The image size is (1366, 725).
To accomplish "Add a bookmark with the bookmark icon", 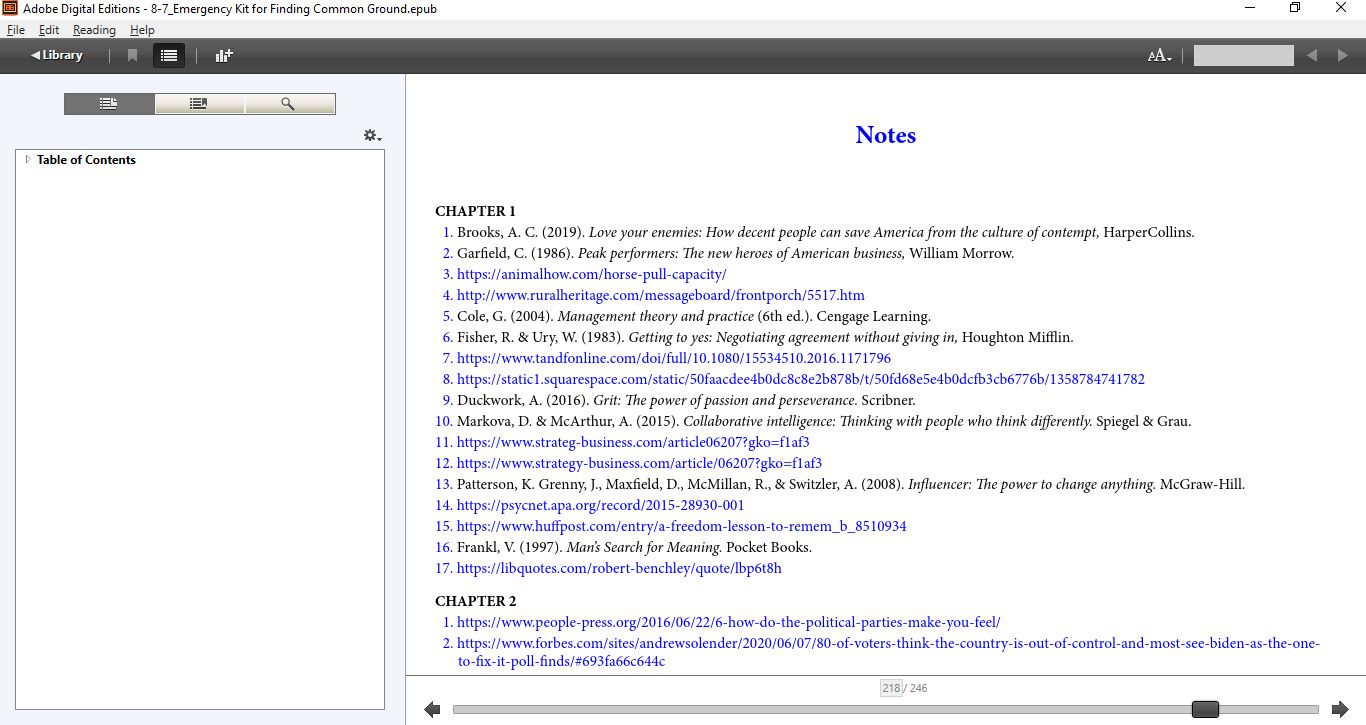I will (132, 55).
